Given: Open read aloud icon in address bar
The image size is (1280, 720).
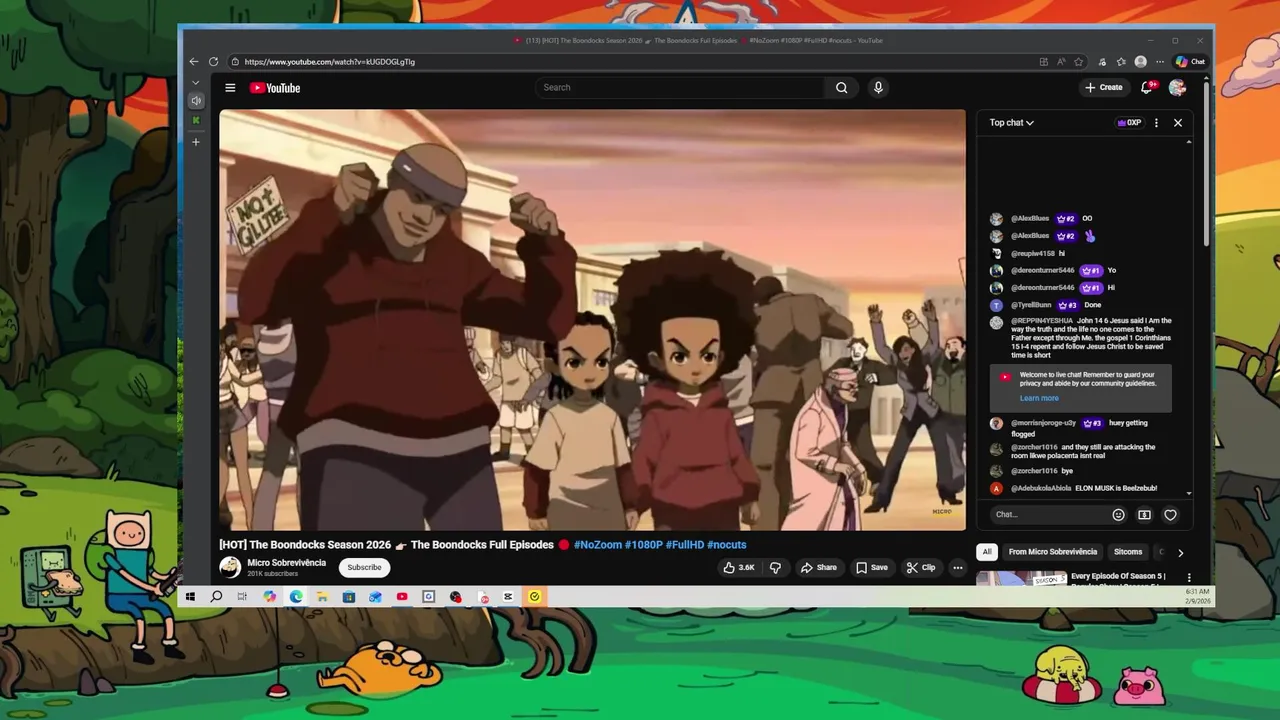Looking at the screenshot, I should (1061, 62).
